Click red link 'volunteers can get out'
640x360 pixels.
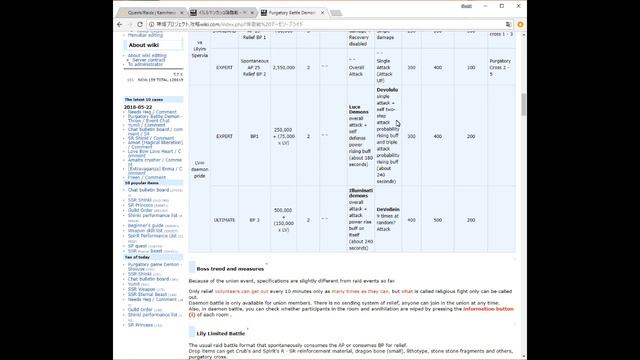click(241, 291)
